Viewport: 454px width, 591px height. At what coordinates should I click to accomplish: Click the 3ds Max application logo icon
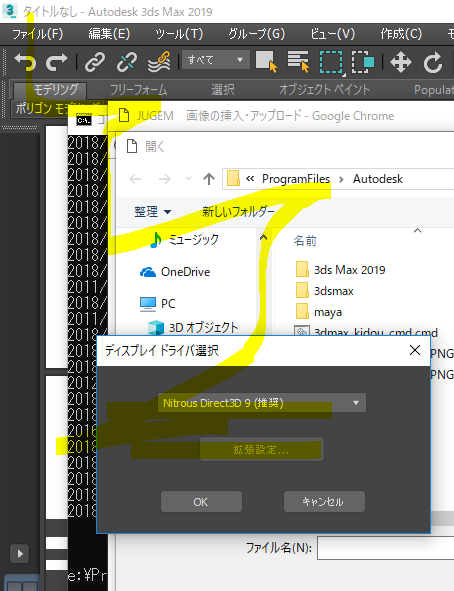point(10,11)
